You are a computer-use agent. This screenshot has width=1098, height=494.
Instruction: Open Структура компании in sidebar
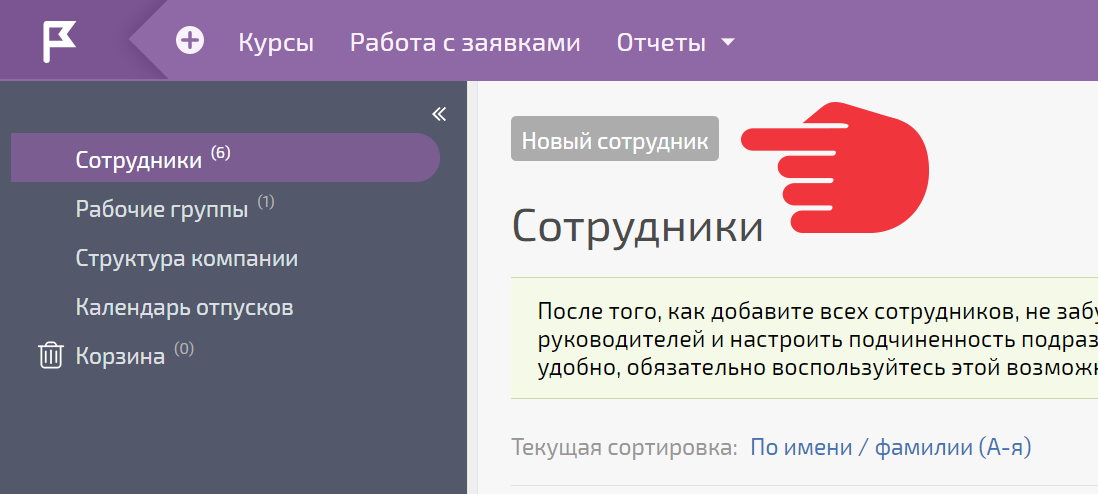(187, 258)
